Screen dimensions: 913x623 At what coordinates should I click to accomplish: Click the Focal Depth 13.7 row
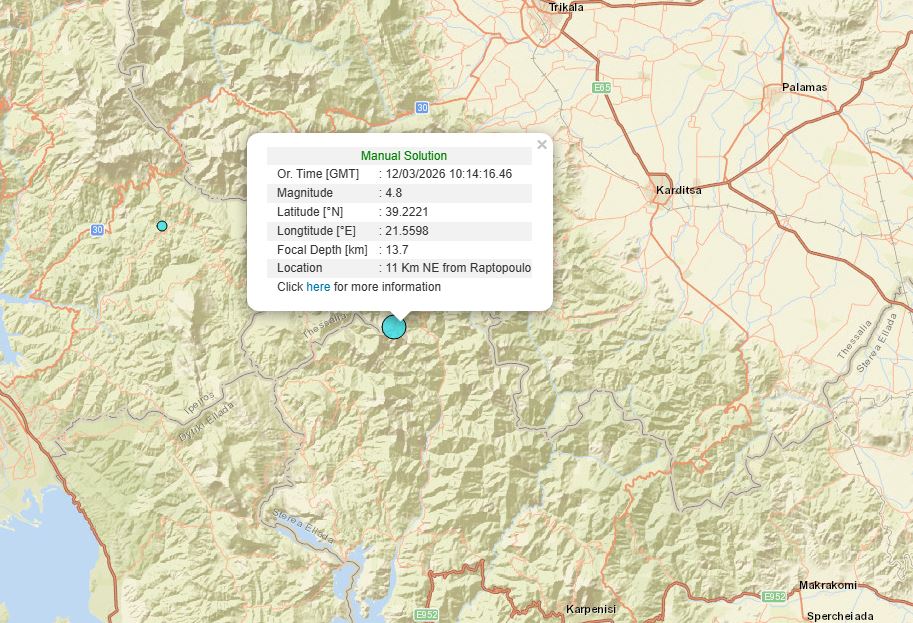(399, 249)
